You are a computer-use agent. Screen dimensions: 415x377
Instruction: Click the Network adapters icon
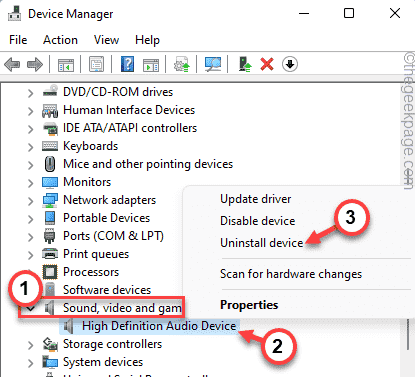pyautogui.click(x=50, y=200)
